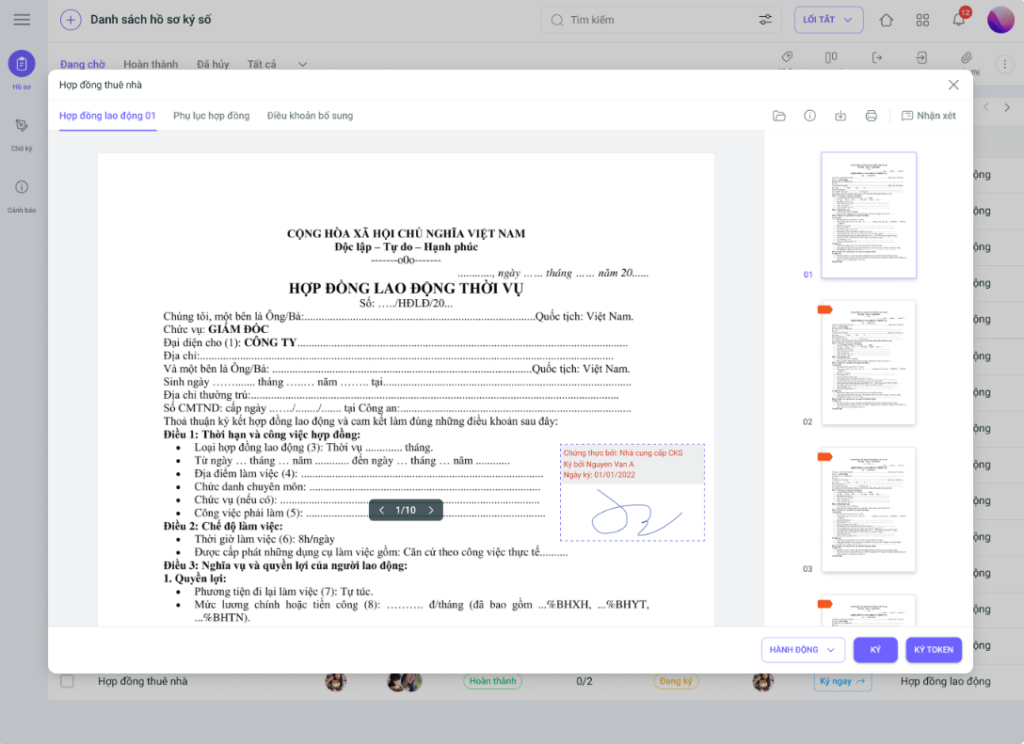The height and width of the screenshot is (744, 1024).
Task: Print the document
Action: coord(871,116)
